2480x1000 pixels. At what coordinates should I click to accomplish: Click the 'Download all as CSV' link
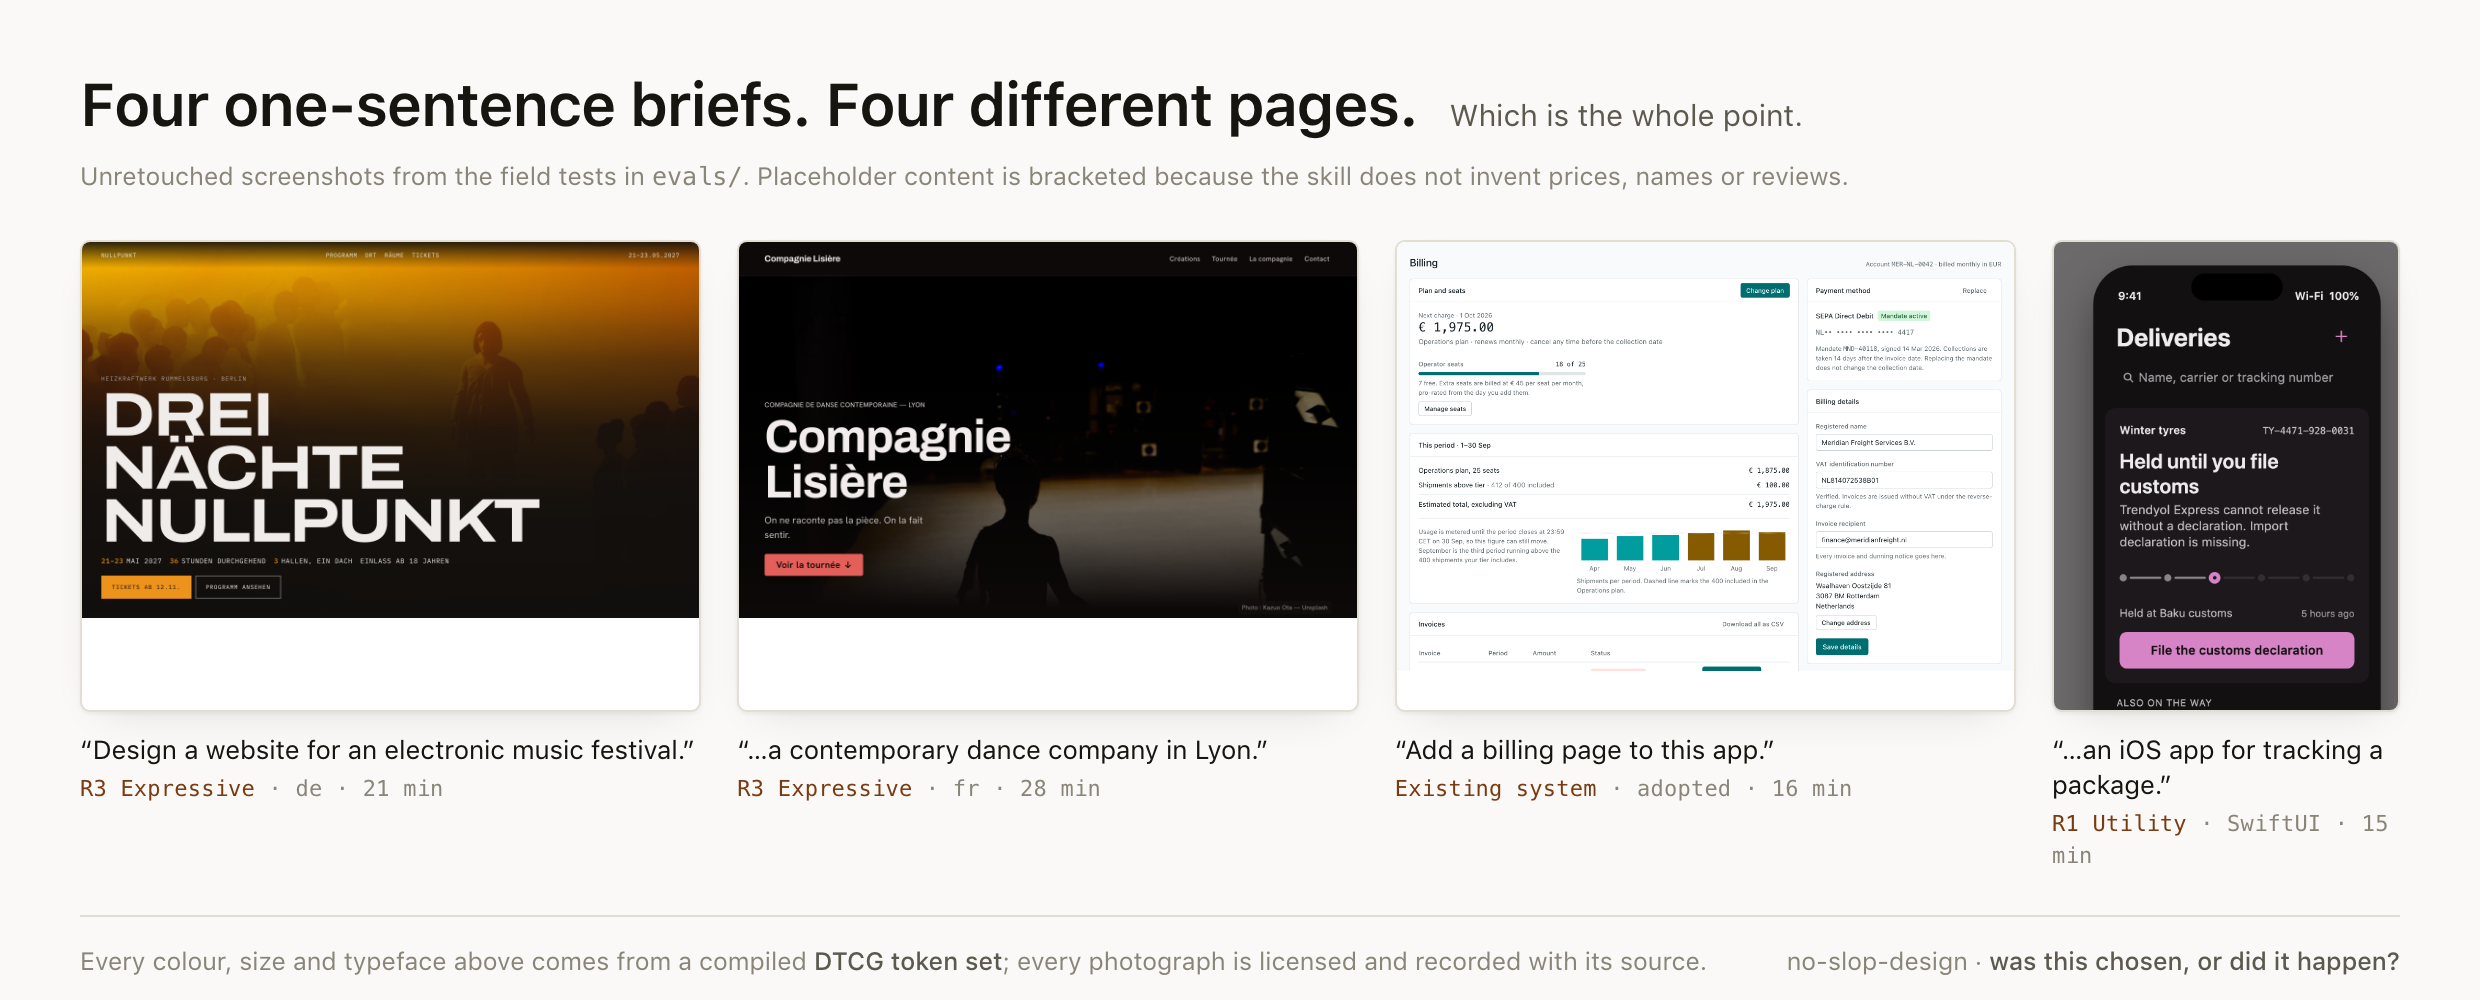tap(1752, 624)
